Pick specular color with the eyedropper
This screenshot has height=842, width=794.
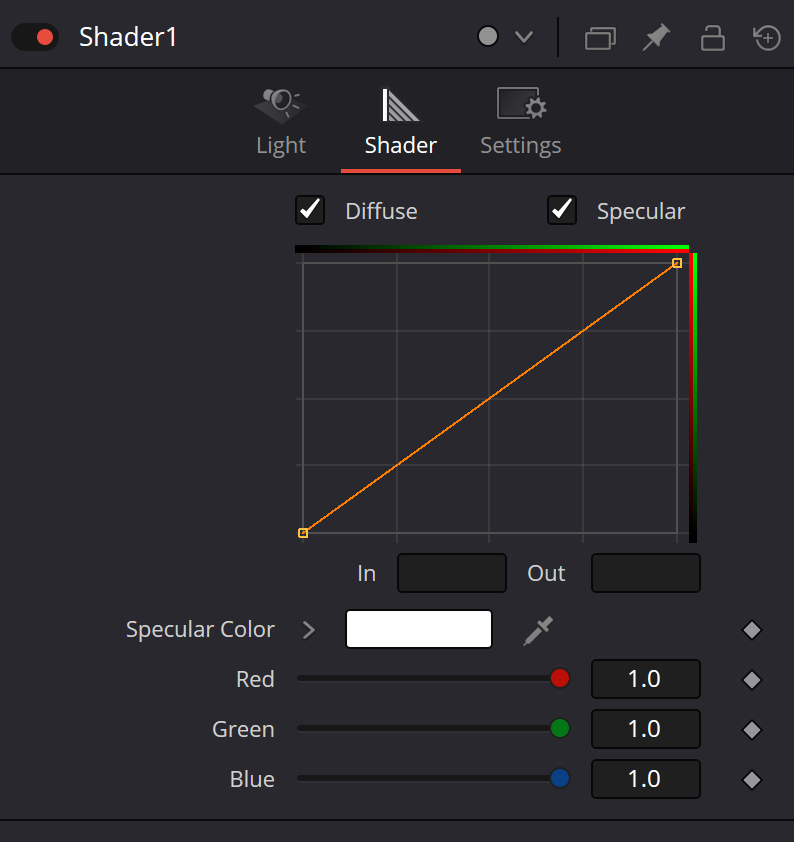(538, 630)
